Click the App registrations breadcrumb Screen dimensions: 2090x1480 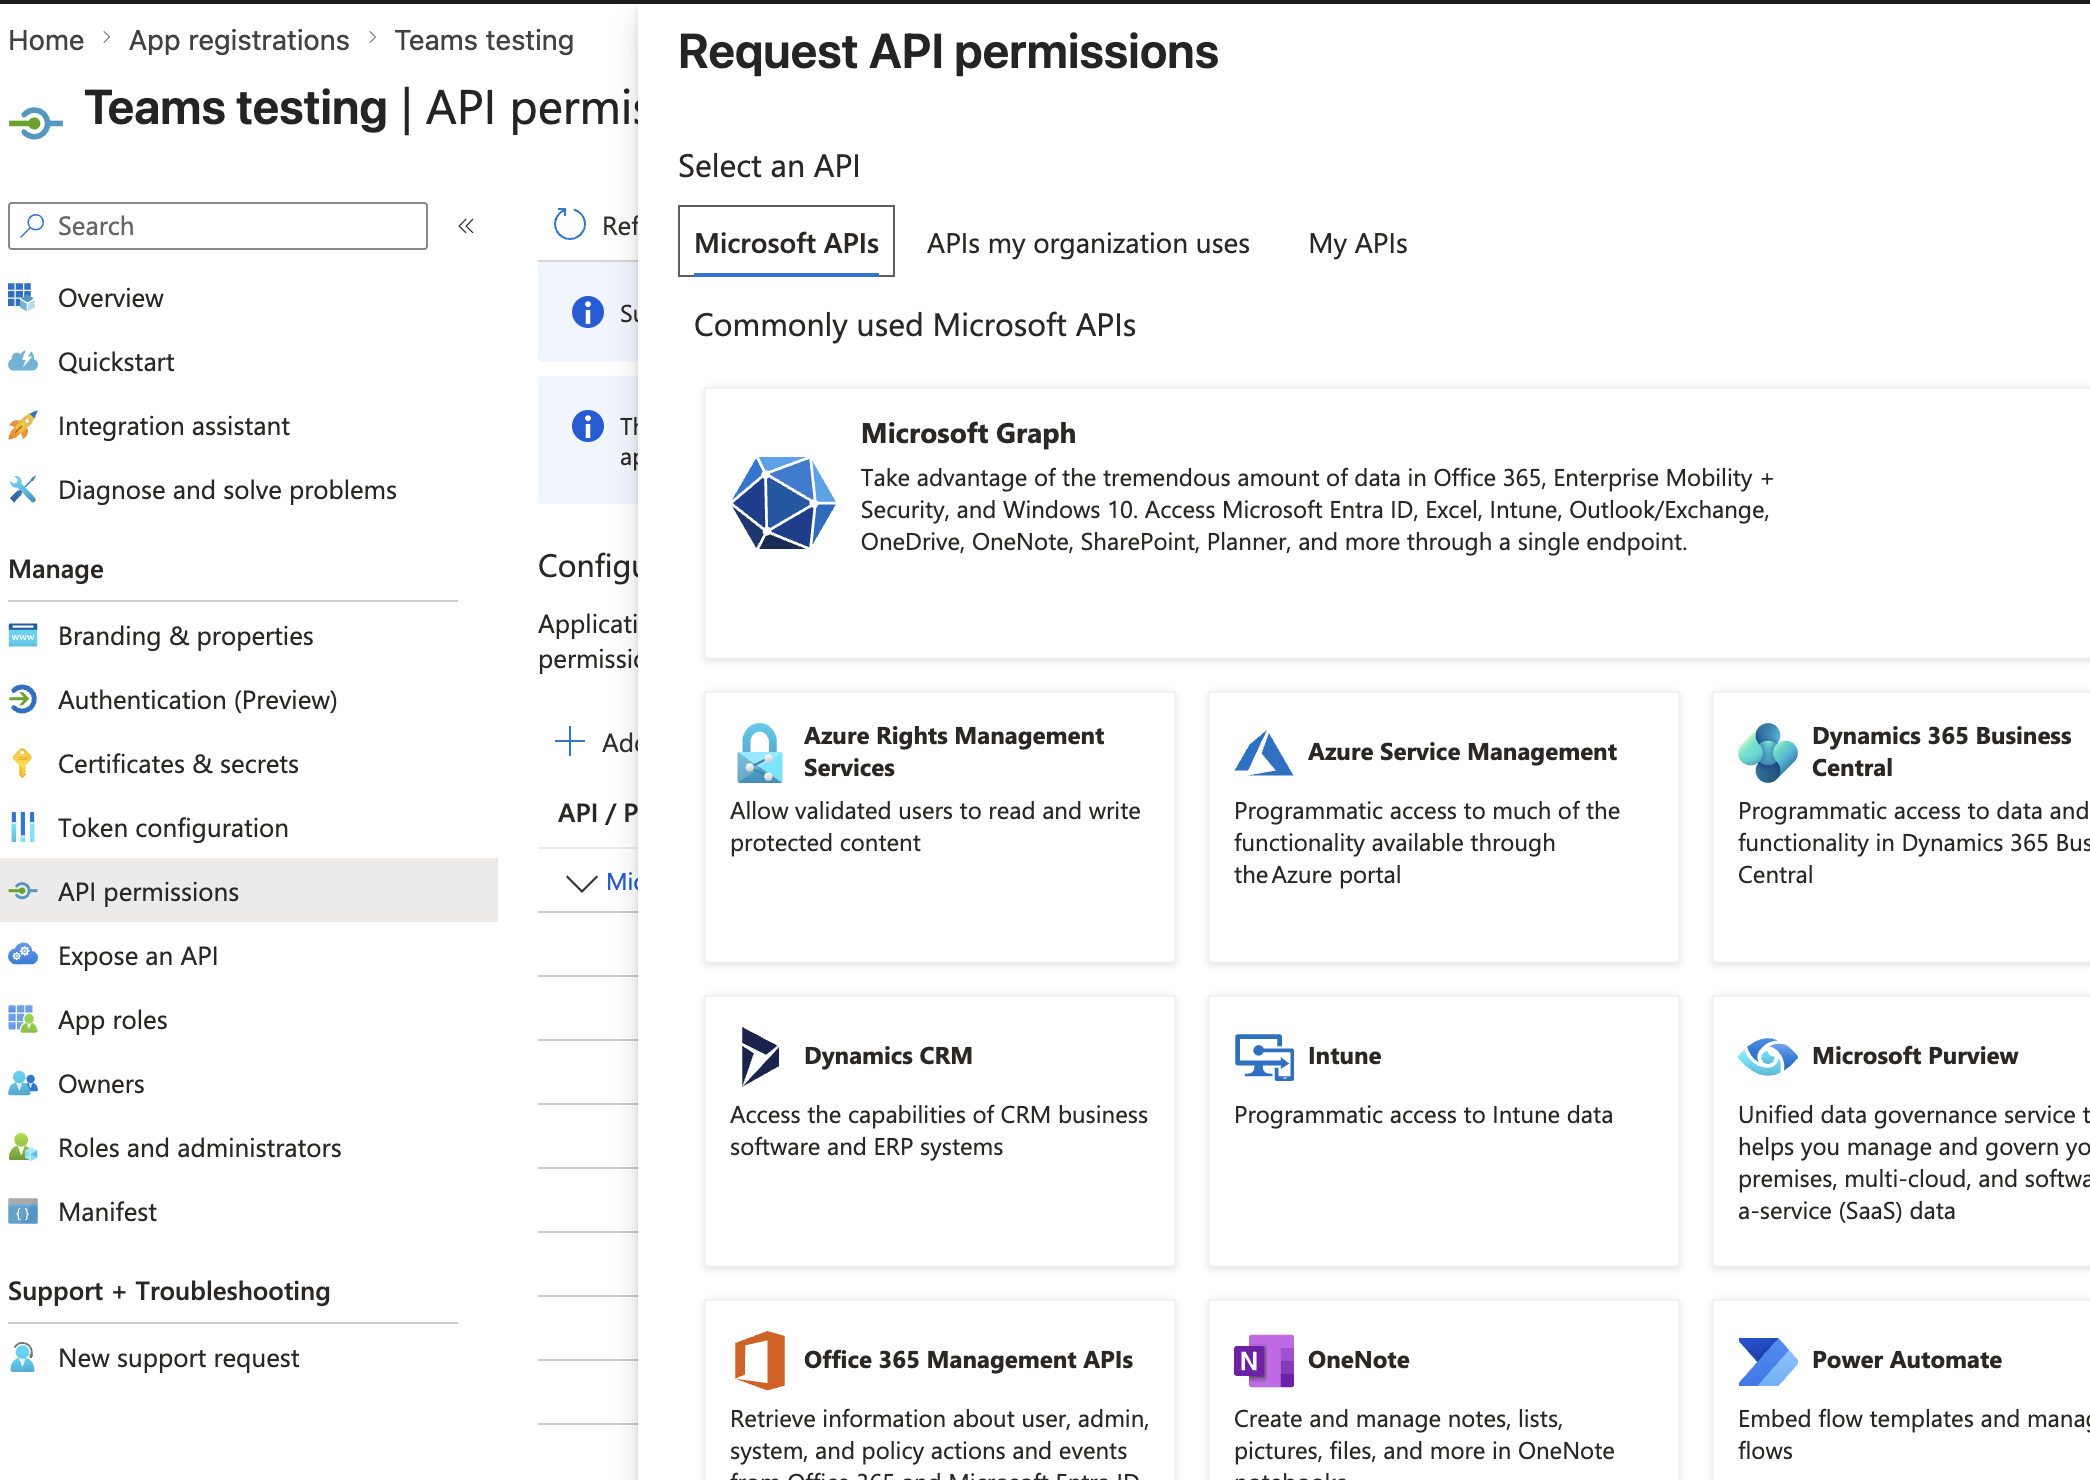pyautogui.click(x=239, y=40)
